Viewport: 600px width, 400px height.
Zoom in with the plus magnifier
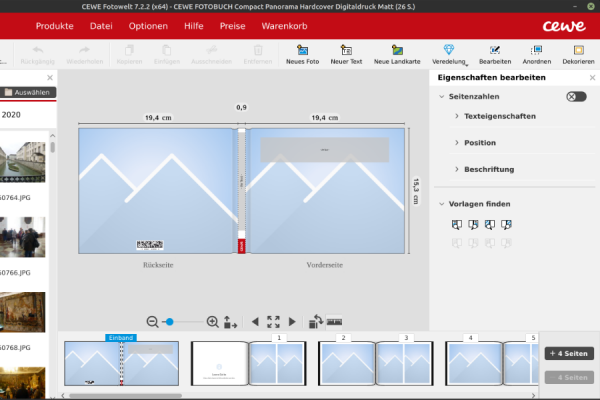[212, 322]
